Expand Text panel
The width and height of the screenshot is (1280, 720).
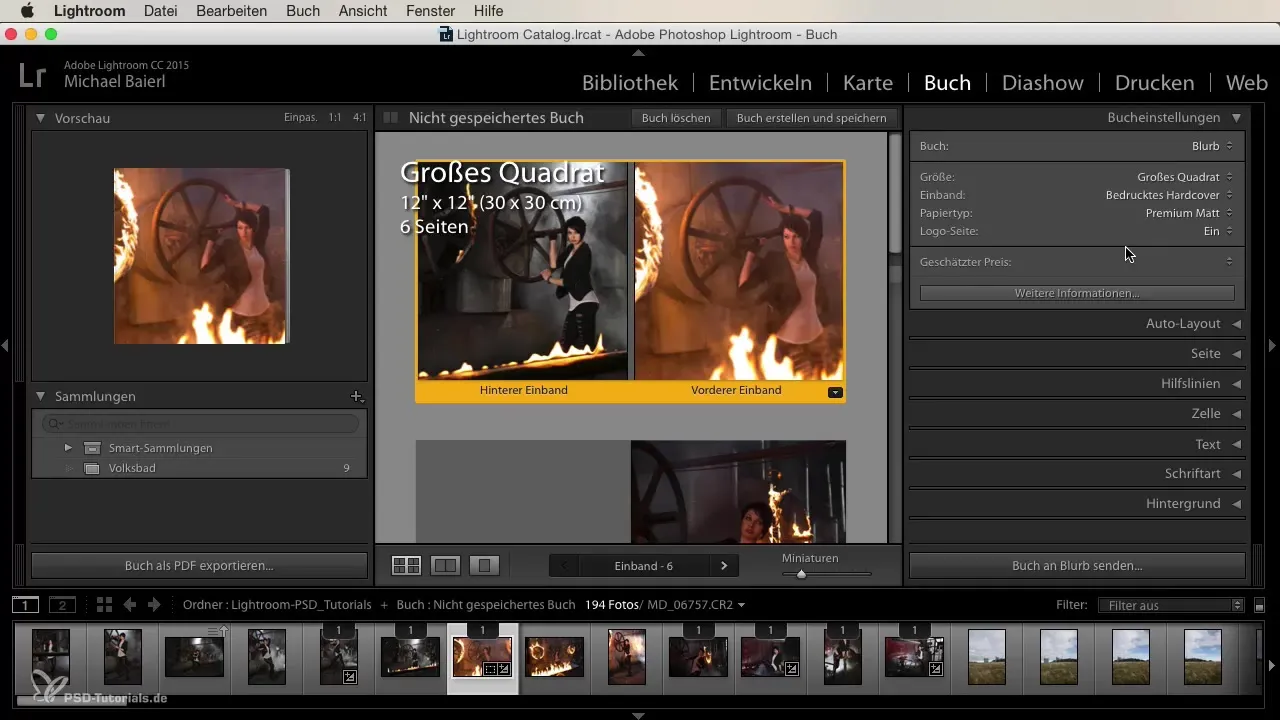click(x=1237, y=444)
